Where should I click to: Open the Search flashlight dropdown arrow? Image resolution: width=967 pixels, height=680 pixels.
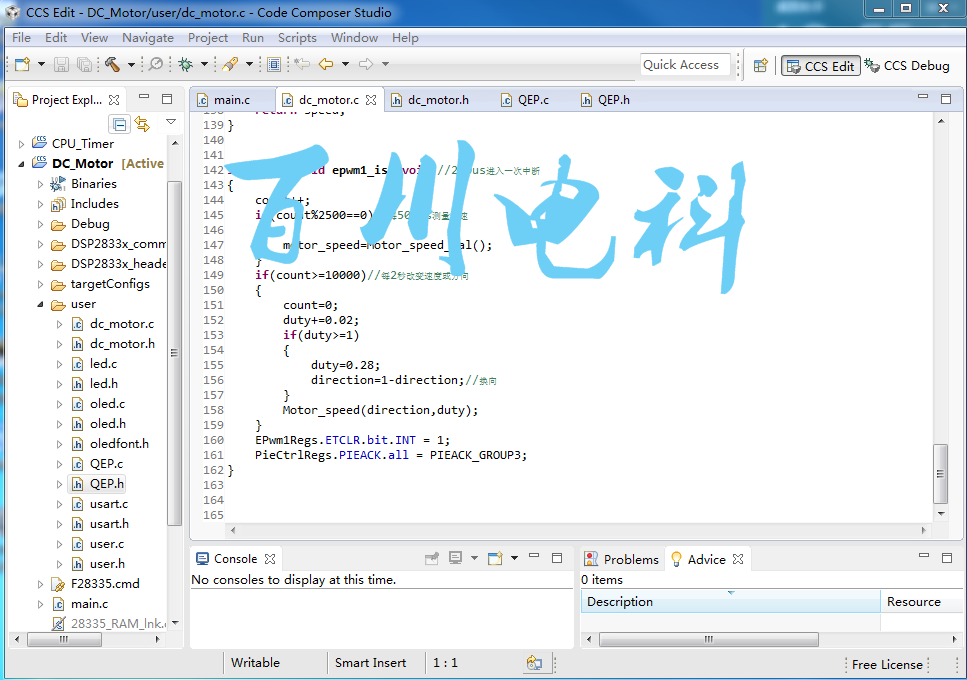[249, 64]
